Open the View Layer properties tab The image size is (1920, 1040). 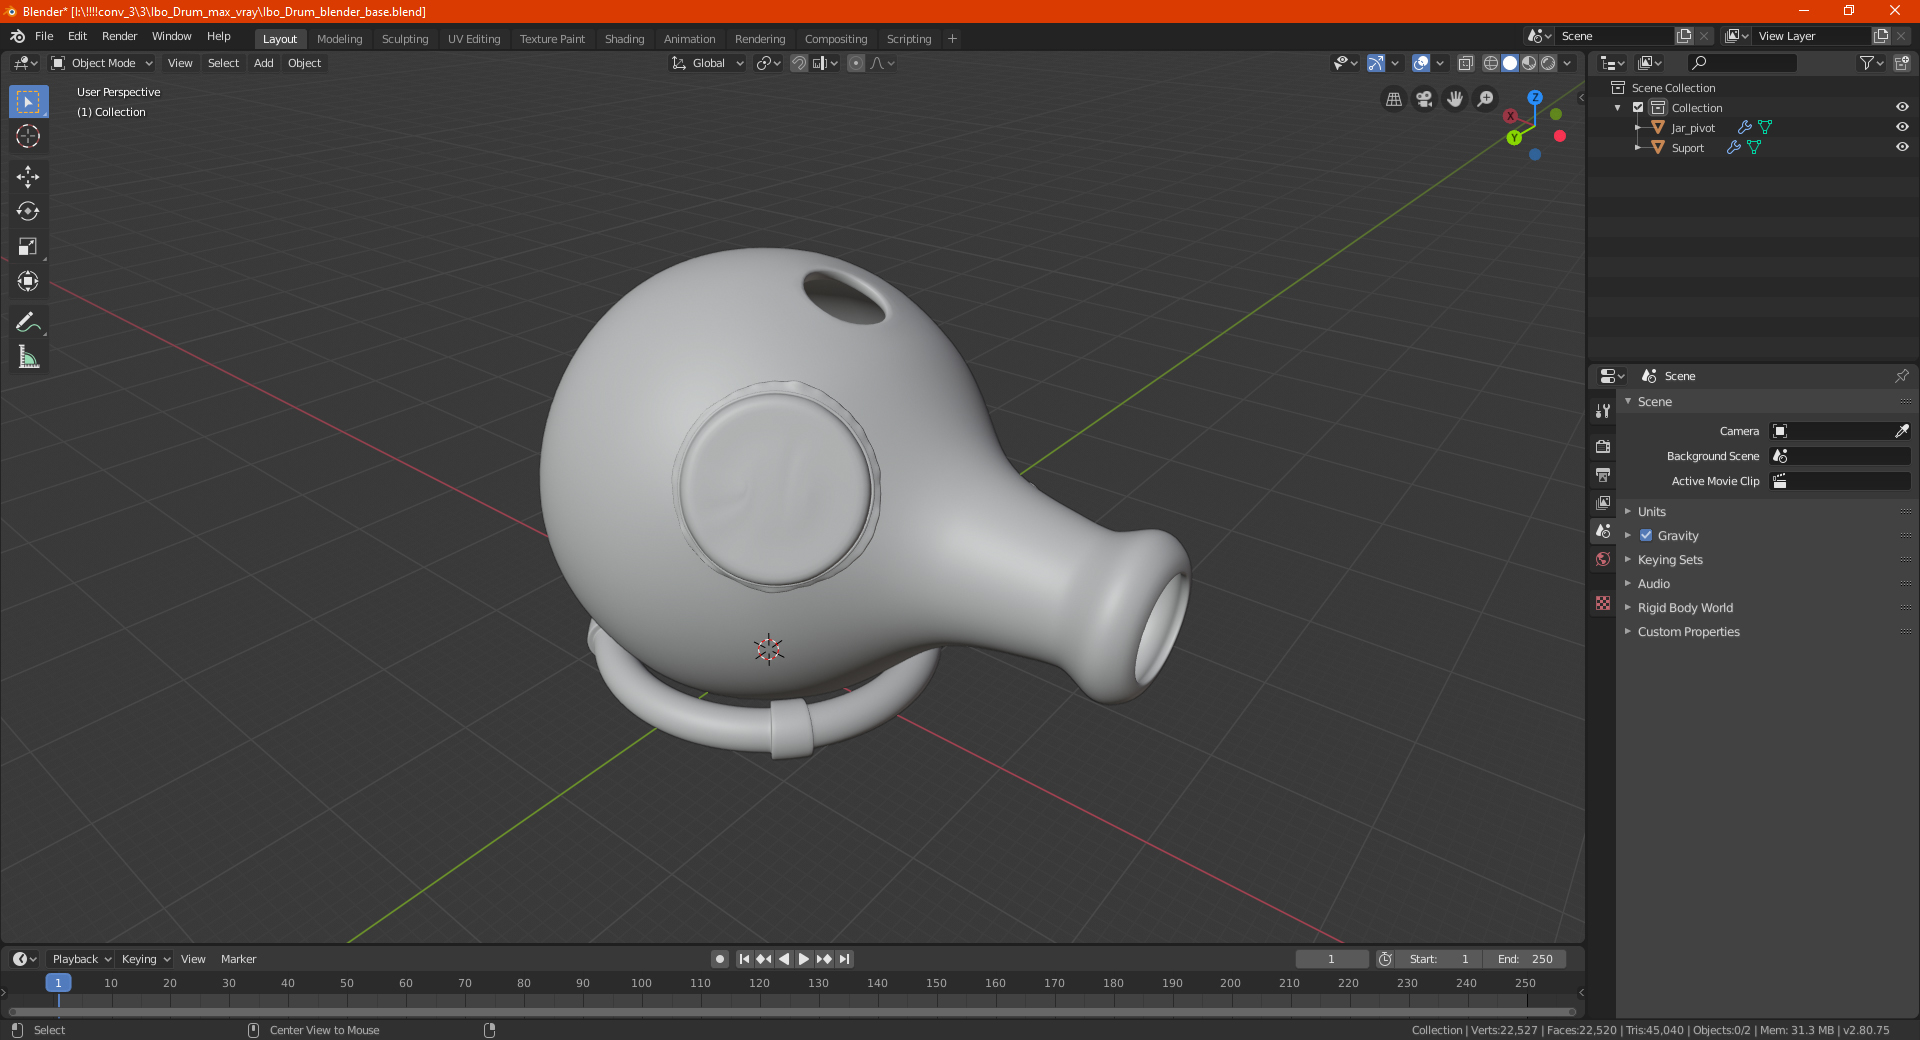(x=1603, y=502)
